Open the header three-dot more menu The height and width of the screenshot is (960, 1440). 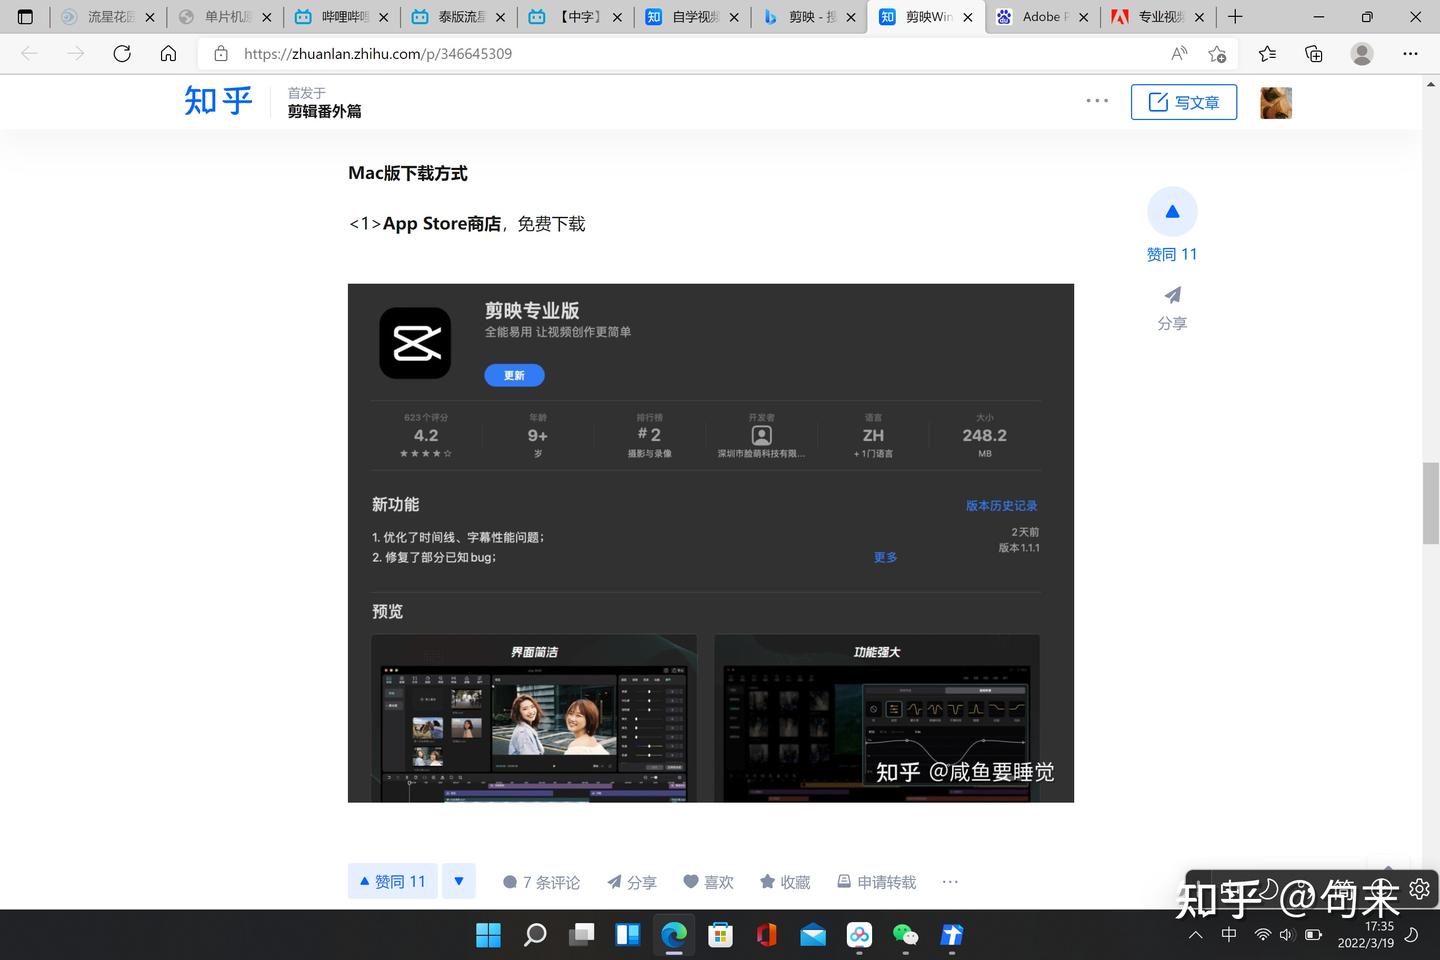click(x=1097, y=101)
